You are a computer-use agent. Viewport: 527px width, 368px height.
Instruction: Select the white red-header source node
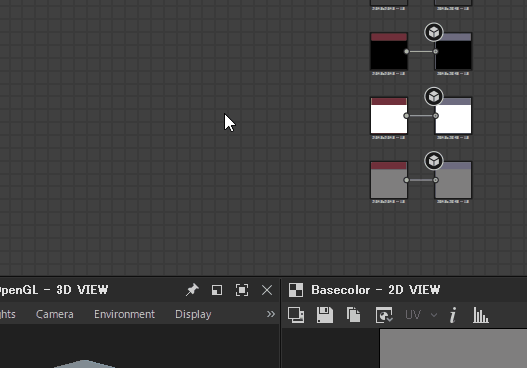coord(389,116)
